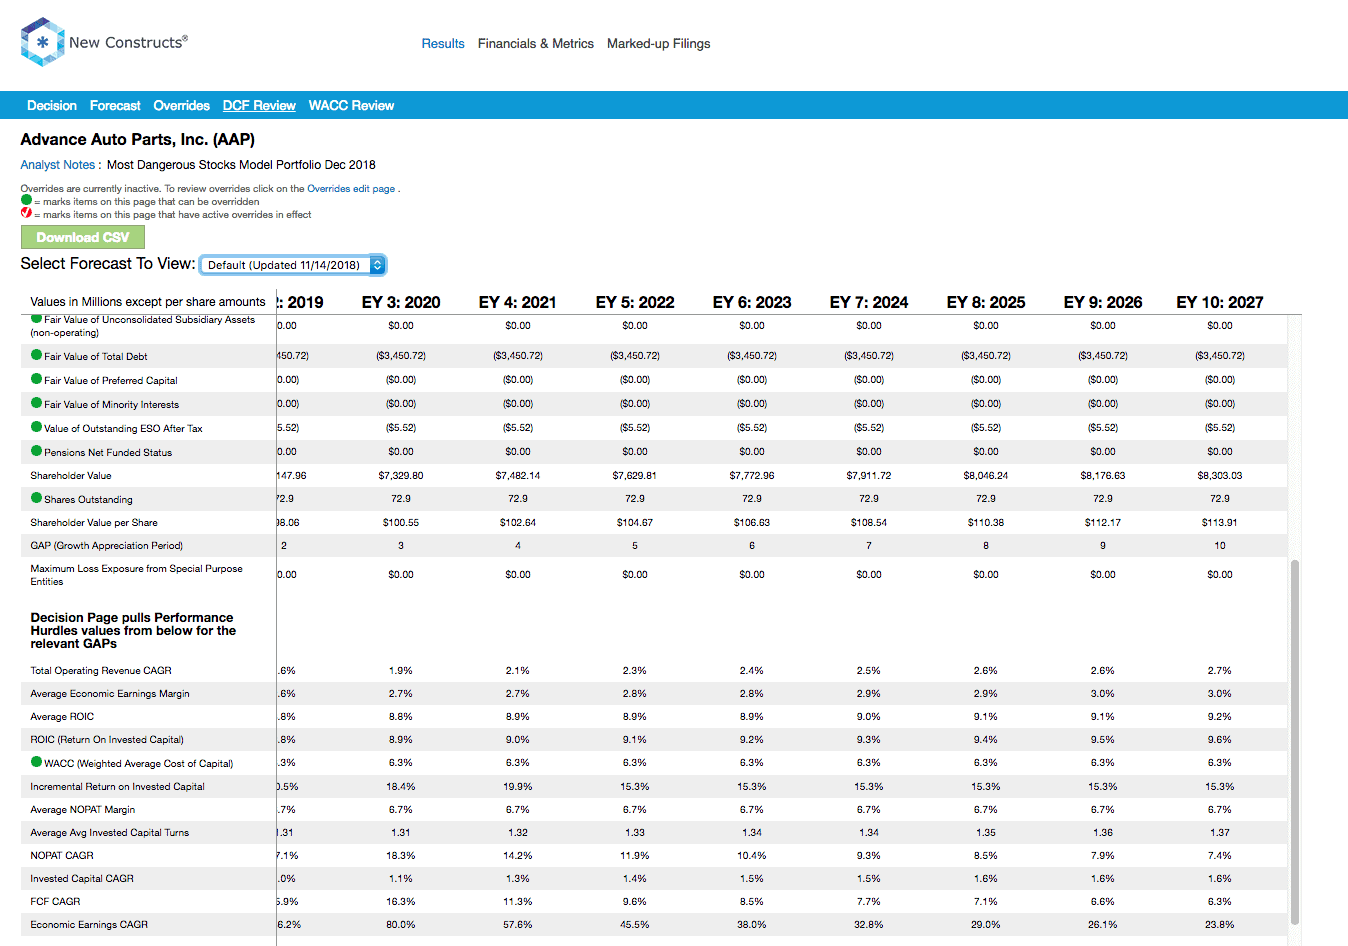Click the EY 9: 2026 column header
The width and height of the screenshot is (1348, 946).
[1103, 302]
